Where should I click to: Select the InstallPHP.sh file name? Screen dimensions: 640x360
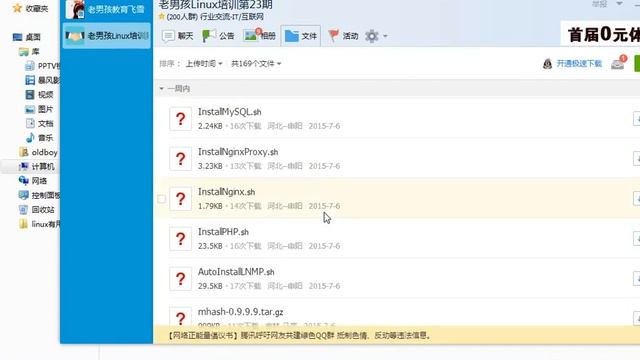pos(223,232)
